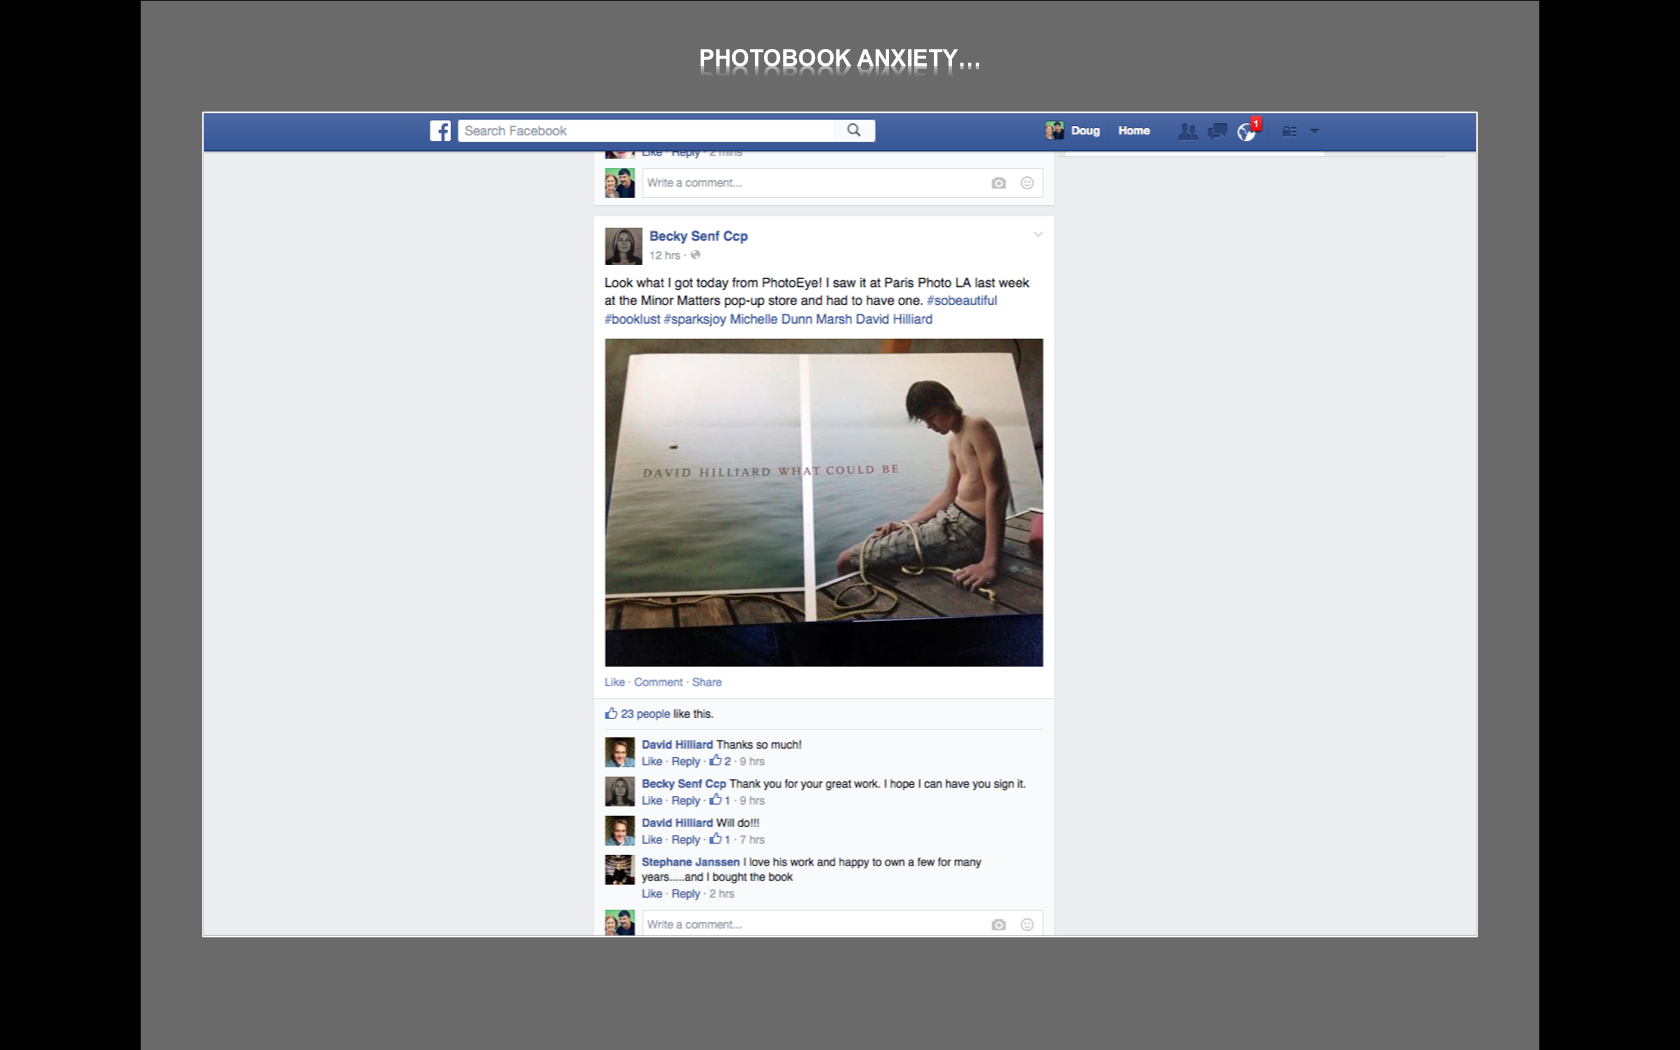Open the friend requests icon
The image size is (1680, 1050).
tap(1187, 131)
